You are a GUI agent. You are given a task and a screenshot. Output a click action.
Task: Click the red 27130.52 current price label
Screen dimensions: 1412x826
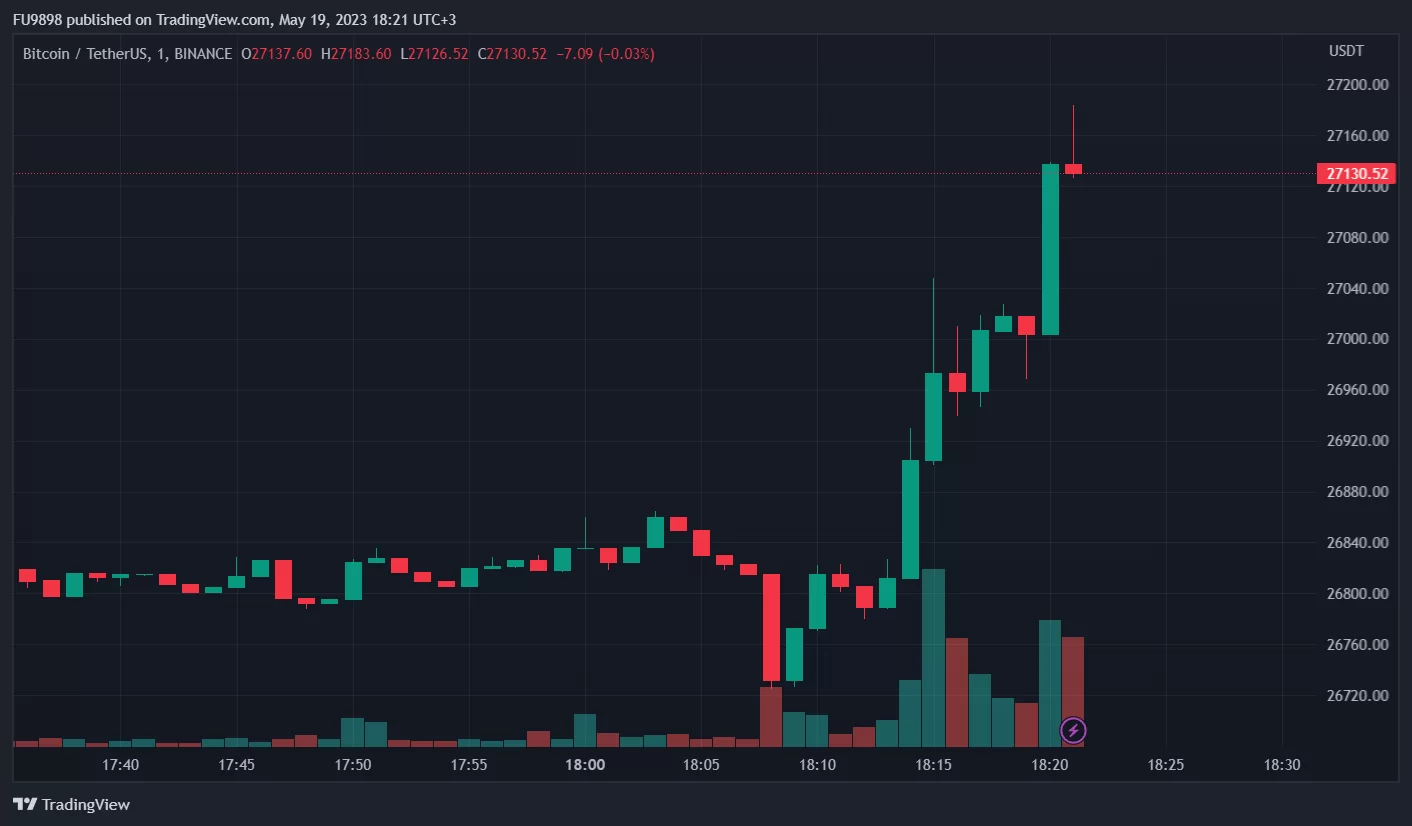(x=1357, y=174)
